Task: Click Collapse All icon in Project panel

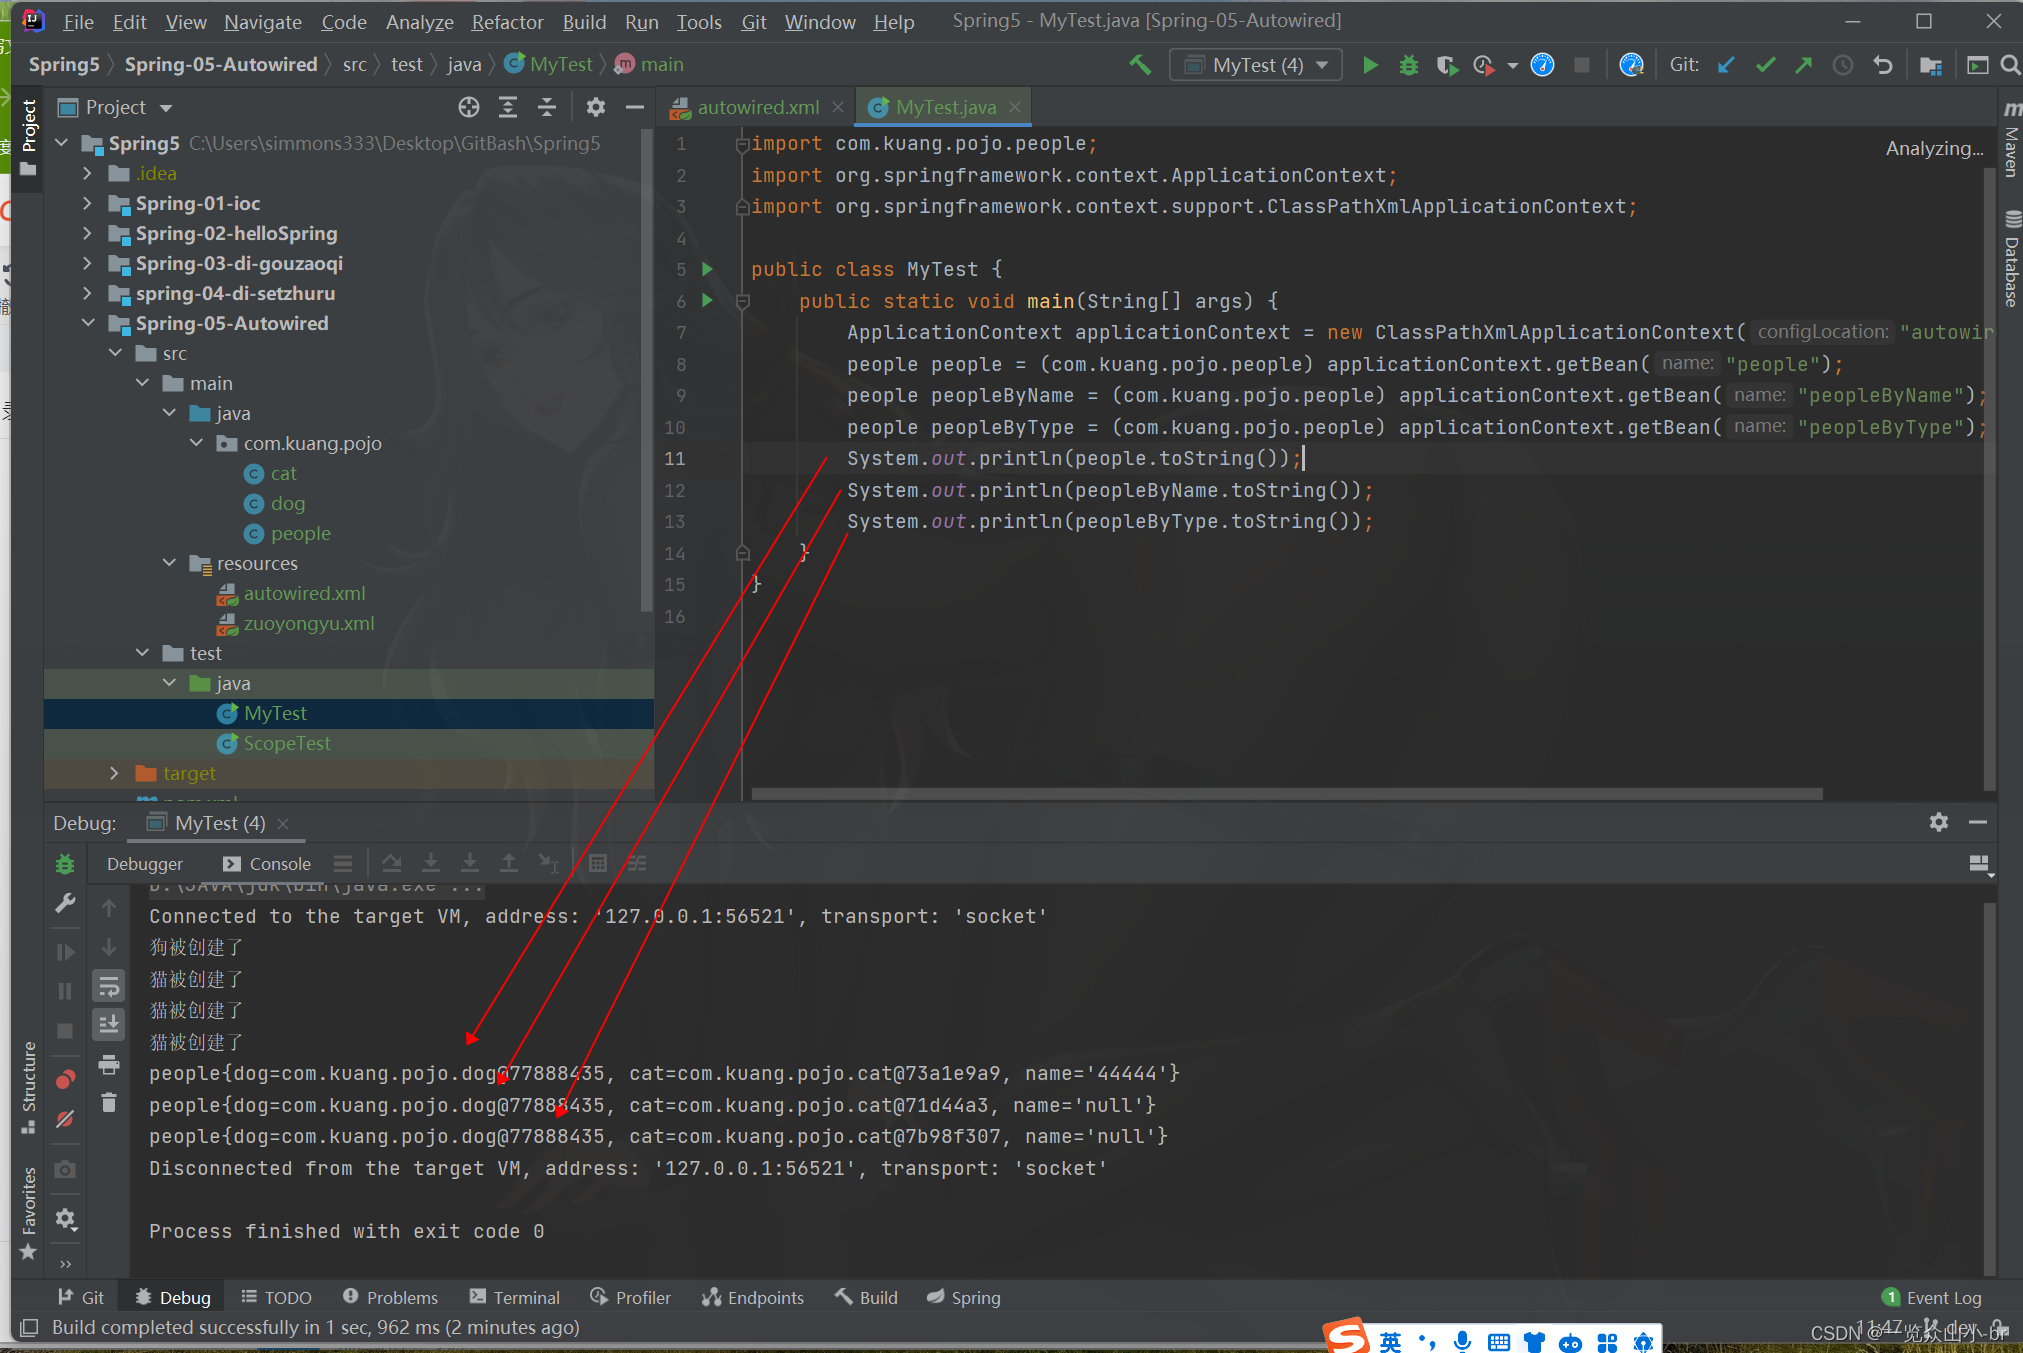Action: click(547, 107)
